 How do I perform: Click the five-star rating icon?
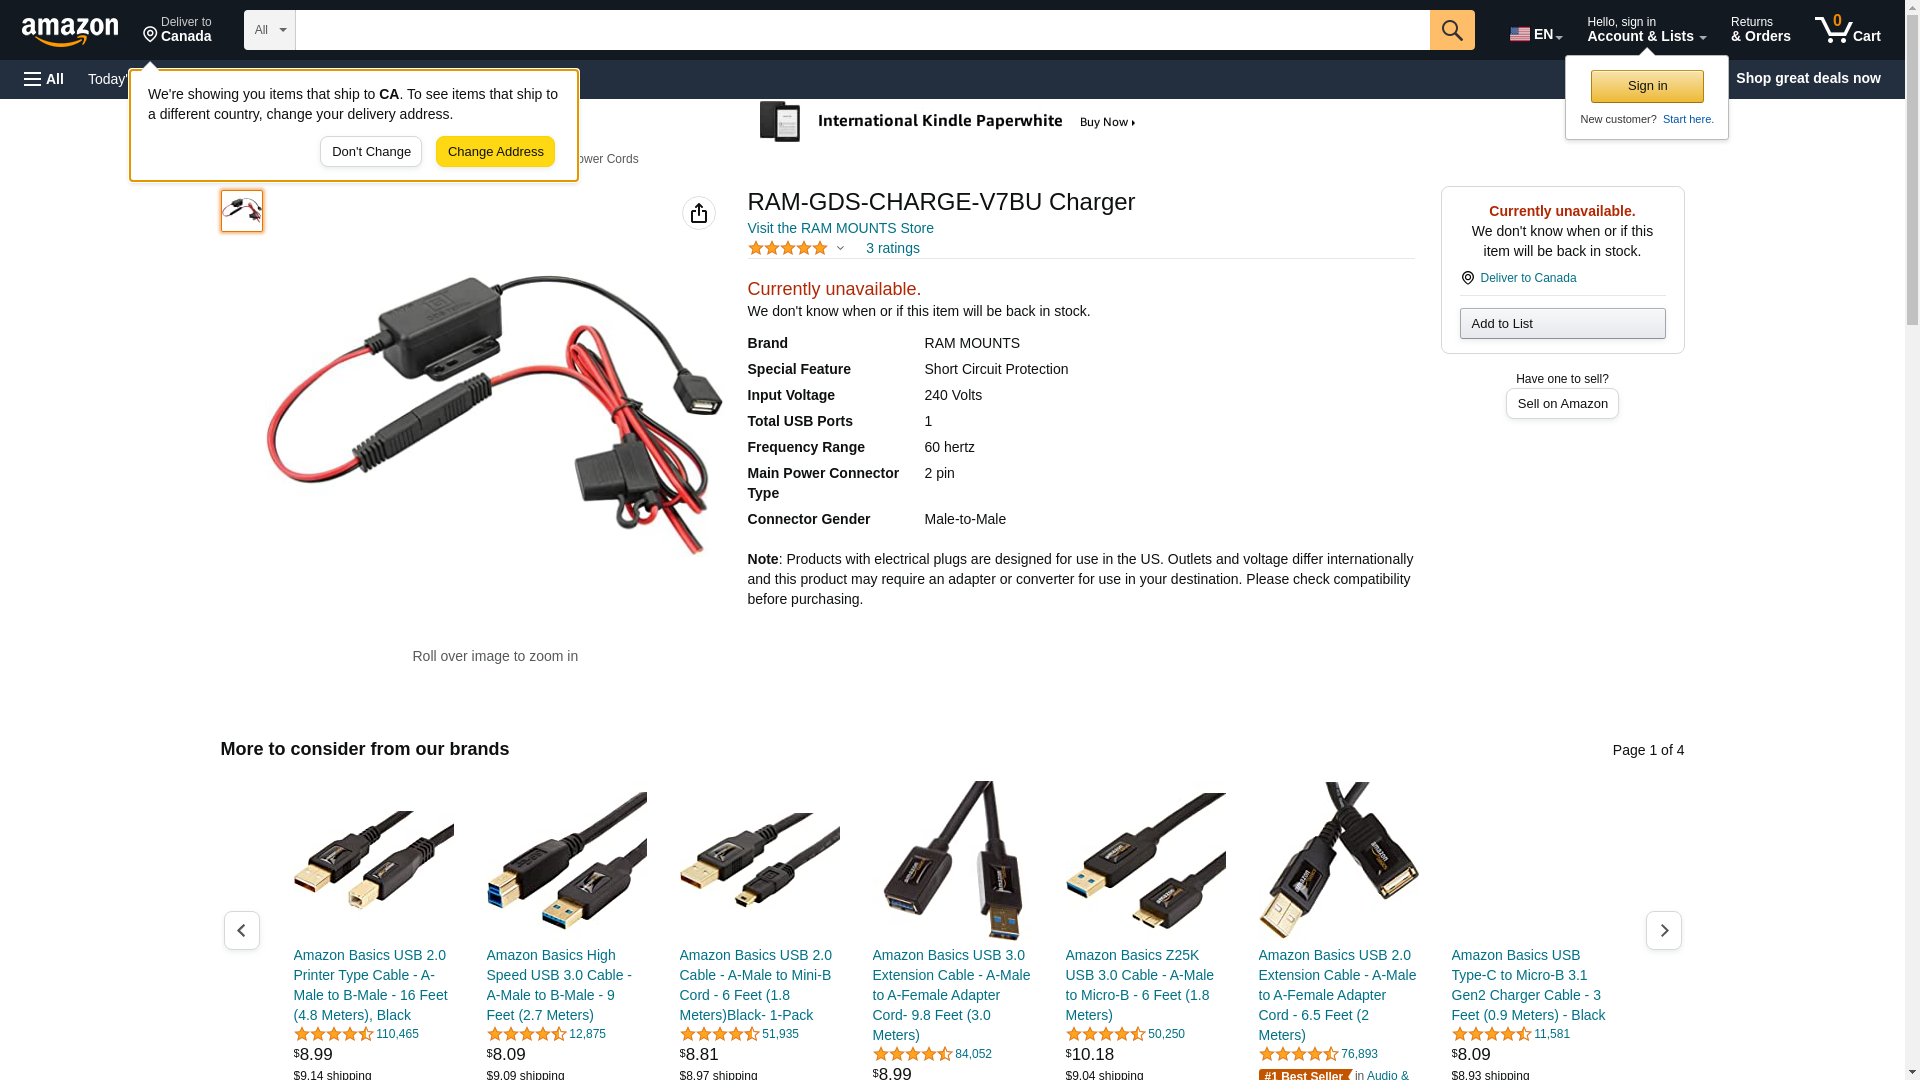pyautogui.click(x=788, y=248)
